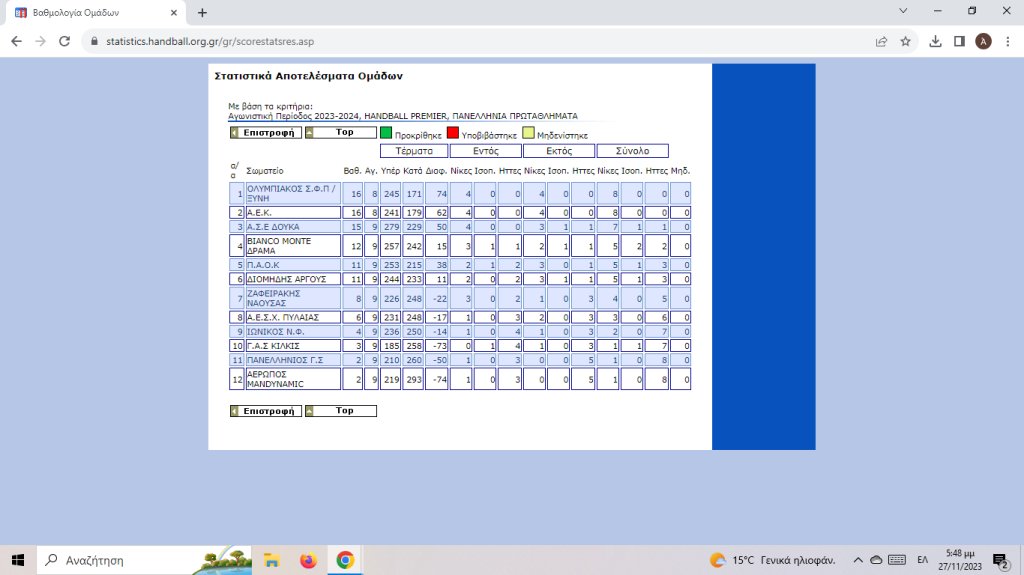
Task: Open File Explorer from the taskbar
Action: coord(271,560)
